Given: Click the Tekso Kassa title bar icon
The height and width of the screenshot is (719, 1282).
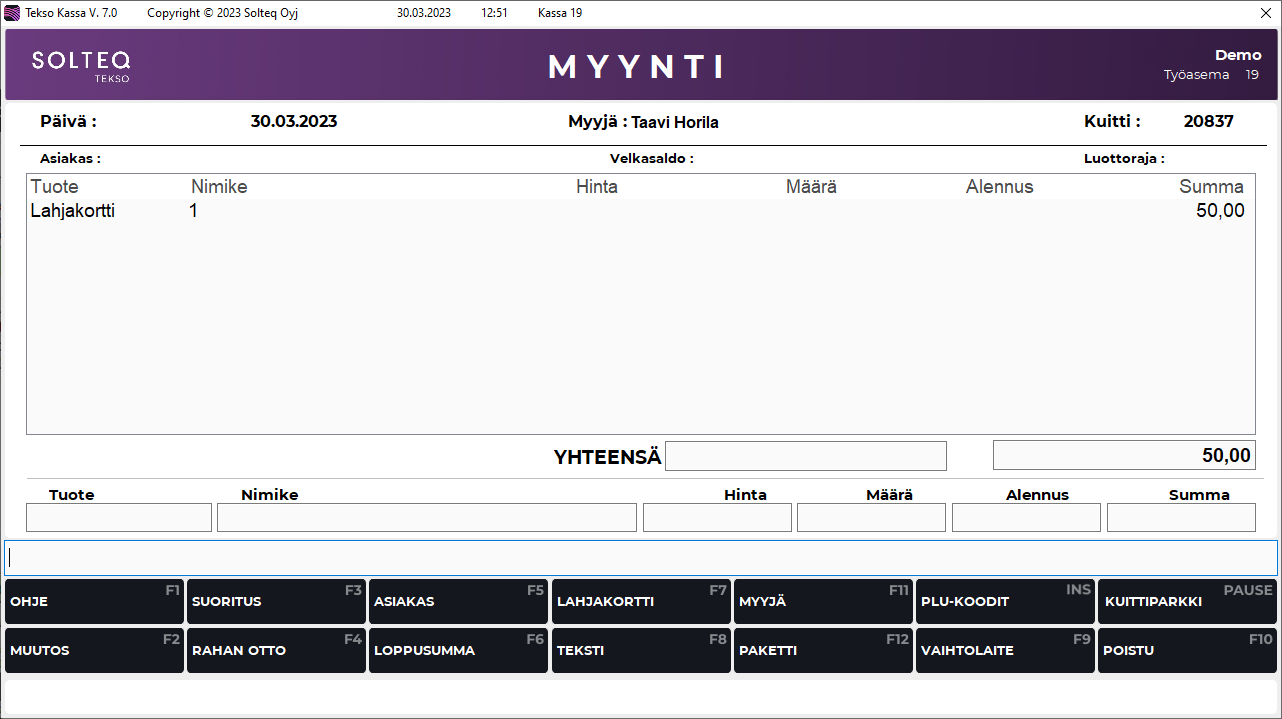Looking at the screenshot, I should [x=12, y=13].
